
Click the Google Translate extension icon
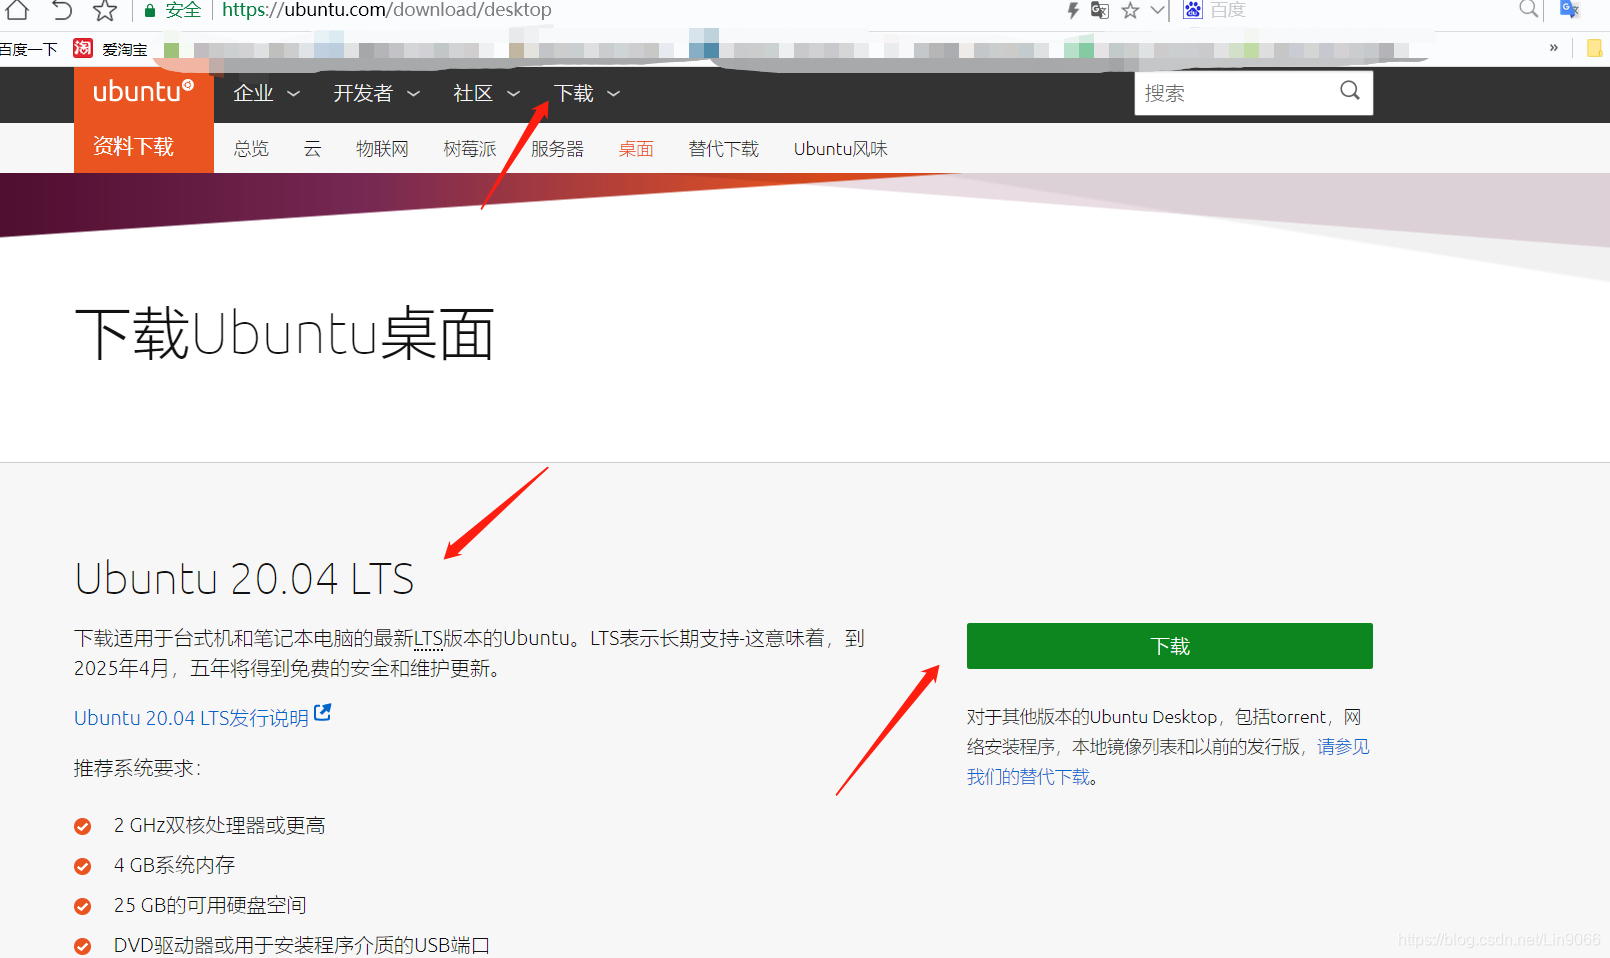click(1570, 10)
